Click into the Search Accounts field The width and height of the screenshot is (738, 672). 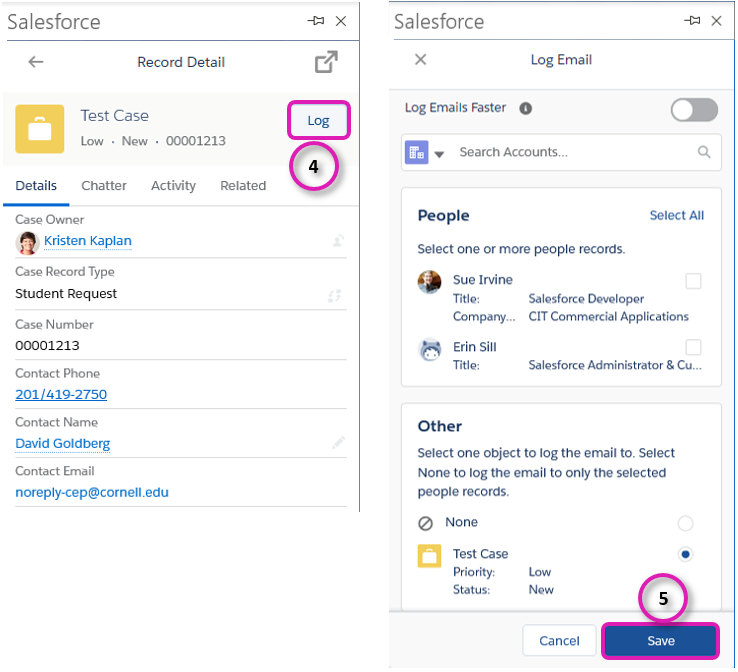pyautogui.click(x=570, y=152)
